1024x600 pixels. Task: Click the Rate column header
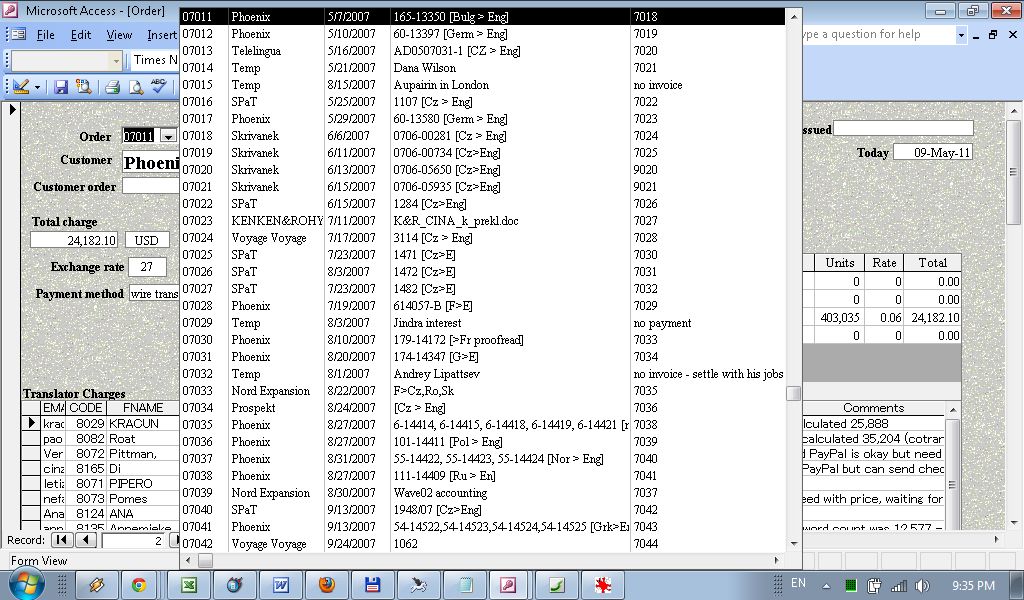(x=884, y=262)
